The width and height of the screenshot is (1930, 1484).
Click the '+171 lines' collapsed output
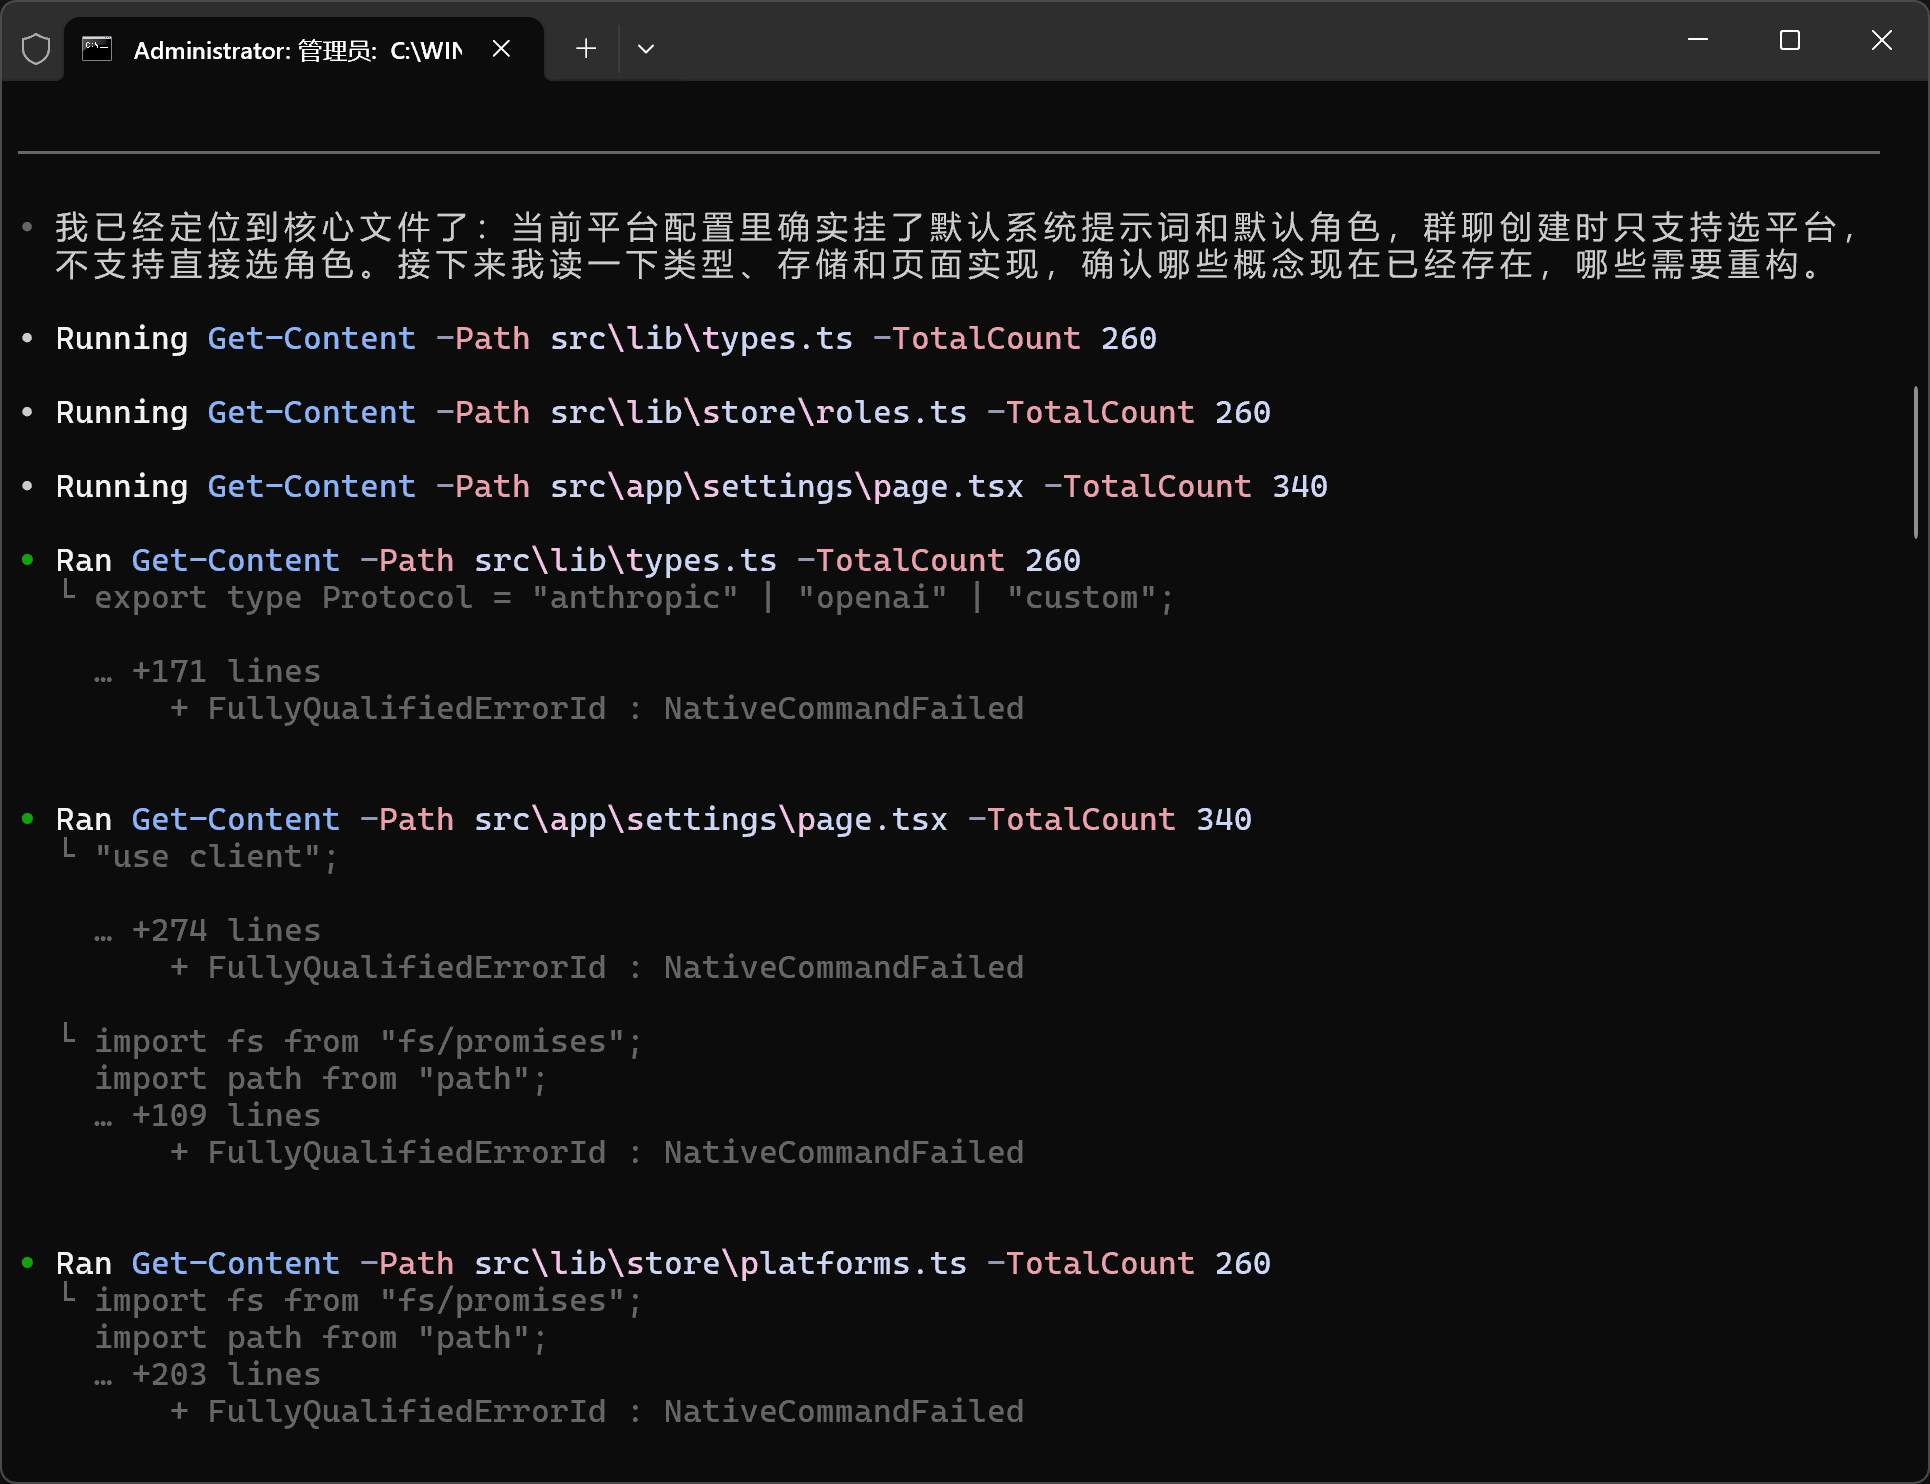click(x=225, y=672)
